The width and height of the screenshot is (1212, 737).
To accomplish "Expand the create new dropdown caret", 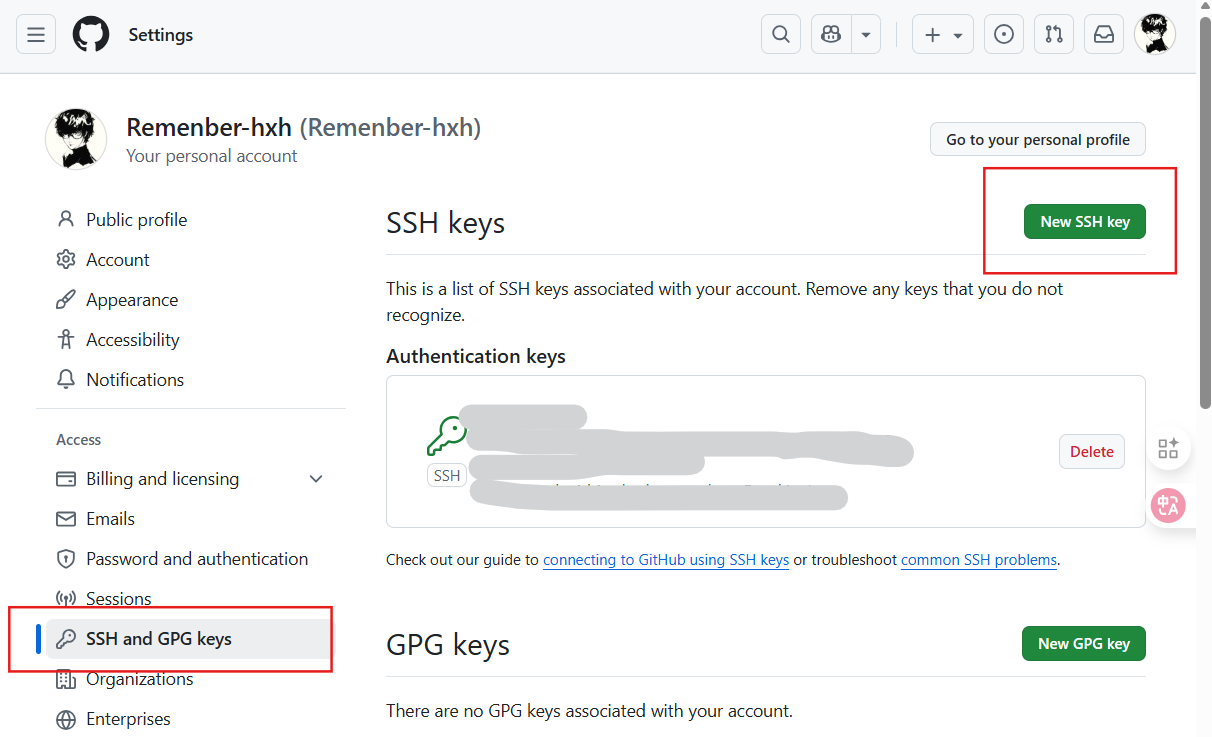I will [956, 34].
